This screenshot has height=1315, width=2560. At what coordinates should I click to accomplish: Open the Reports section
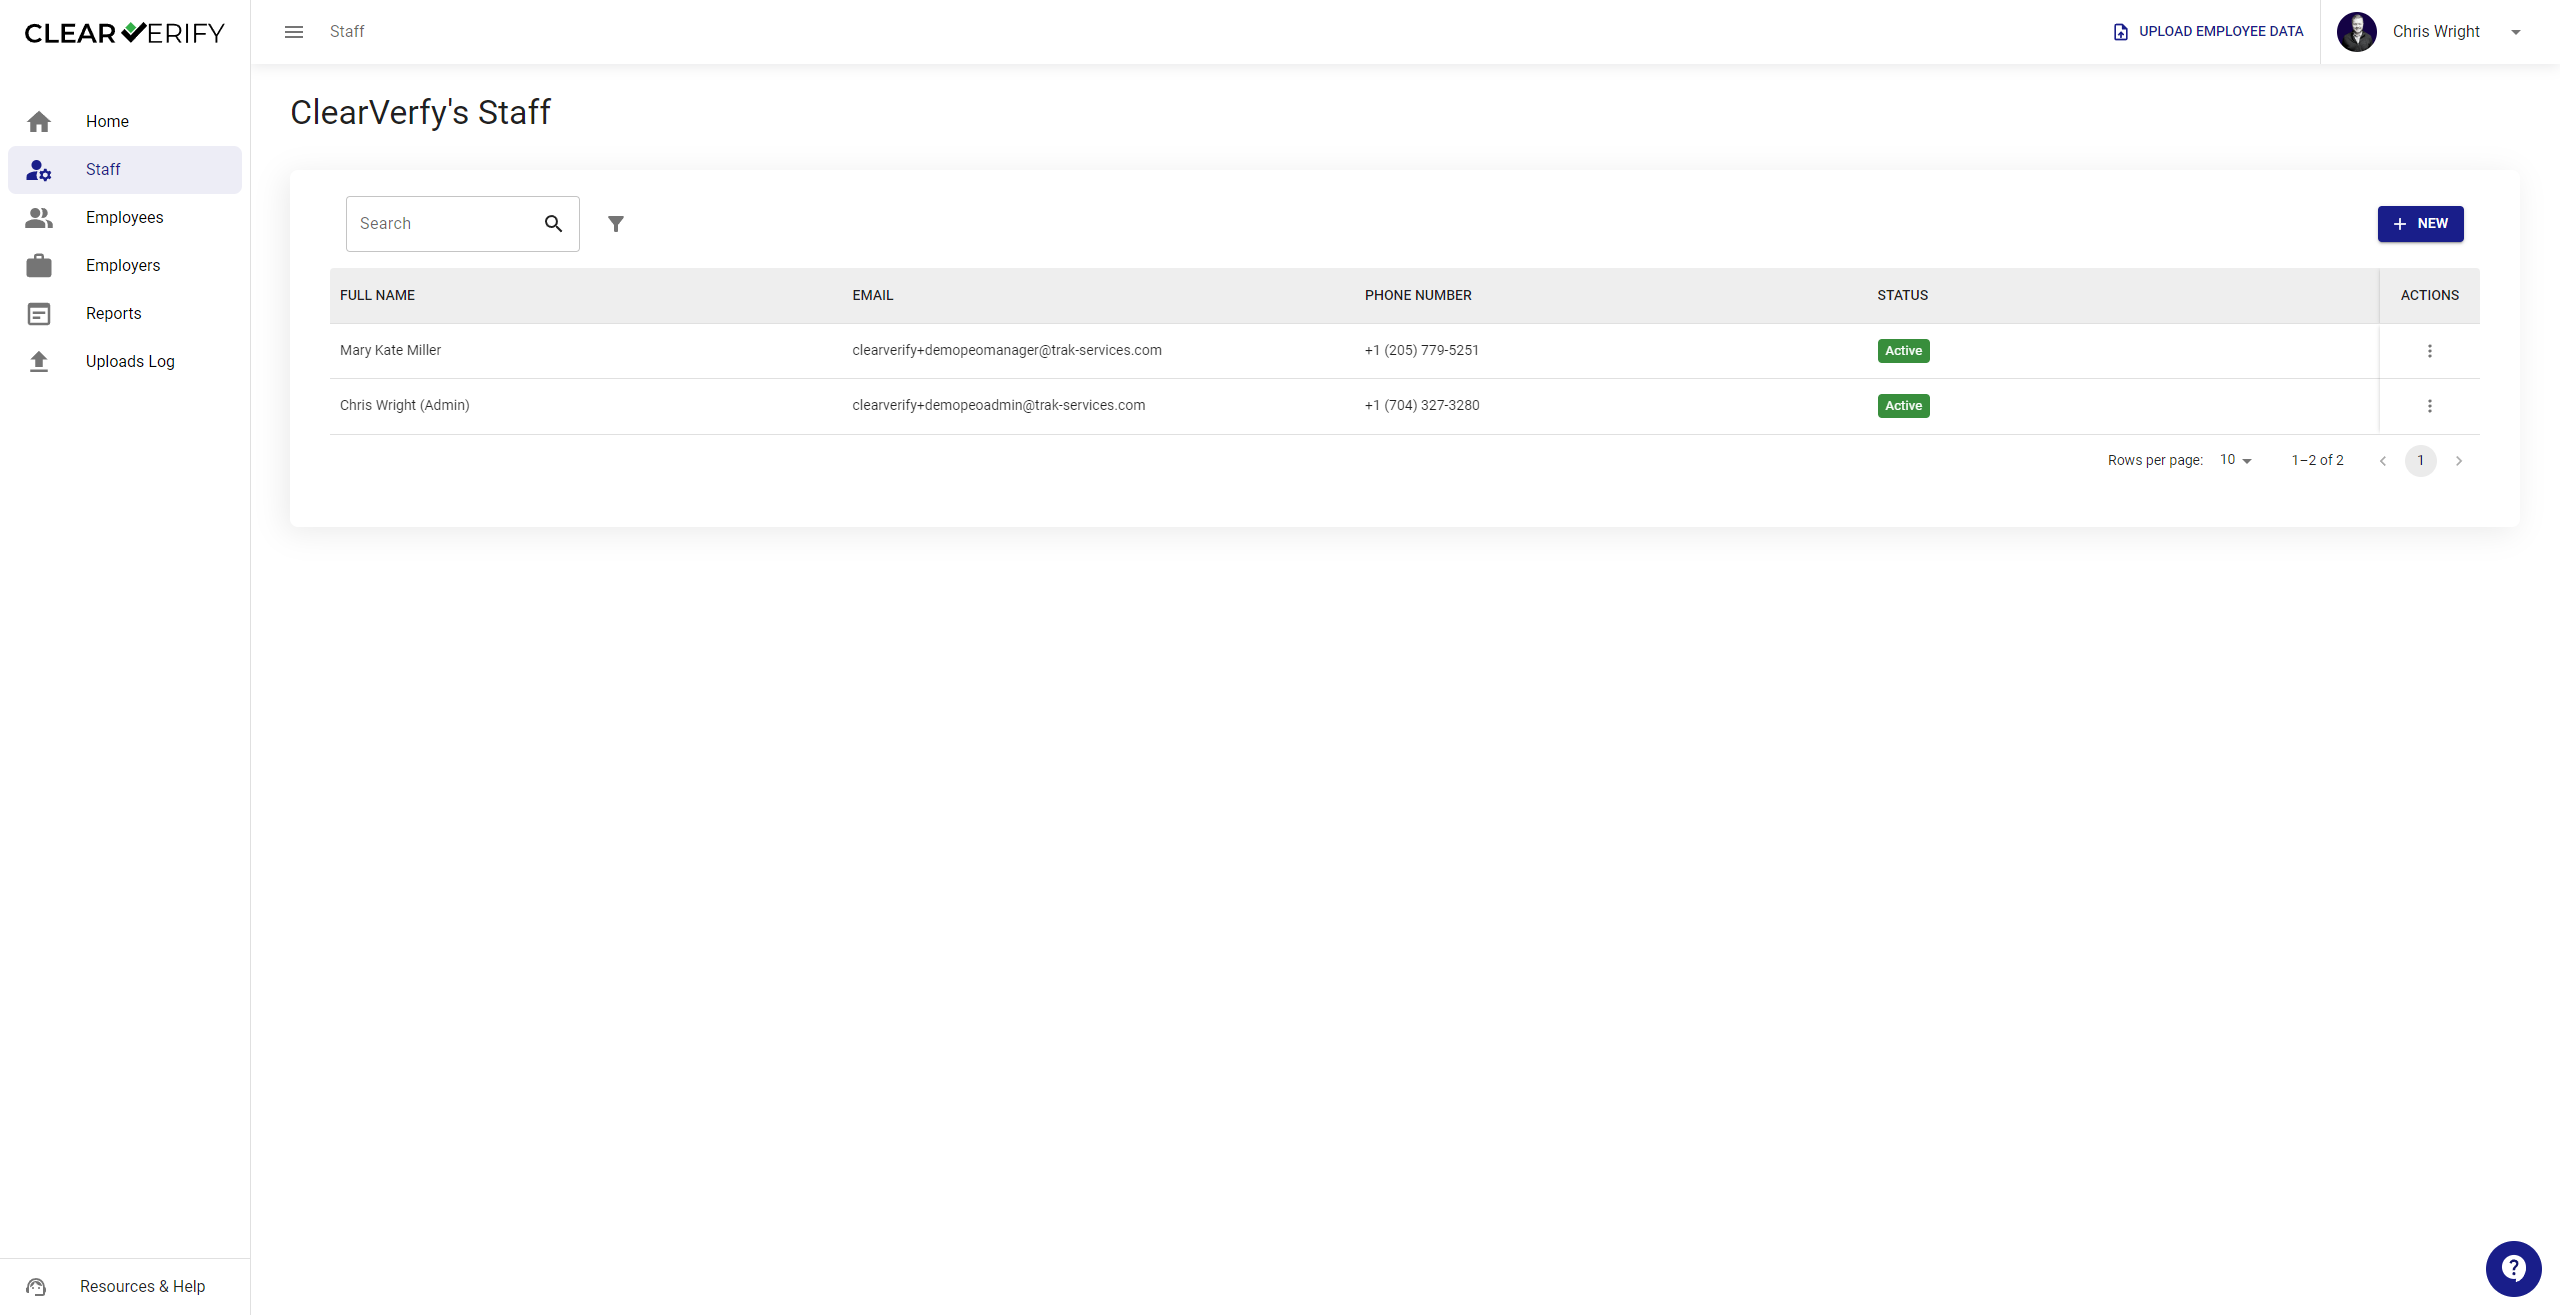tap(125, 314)
